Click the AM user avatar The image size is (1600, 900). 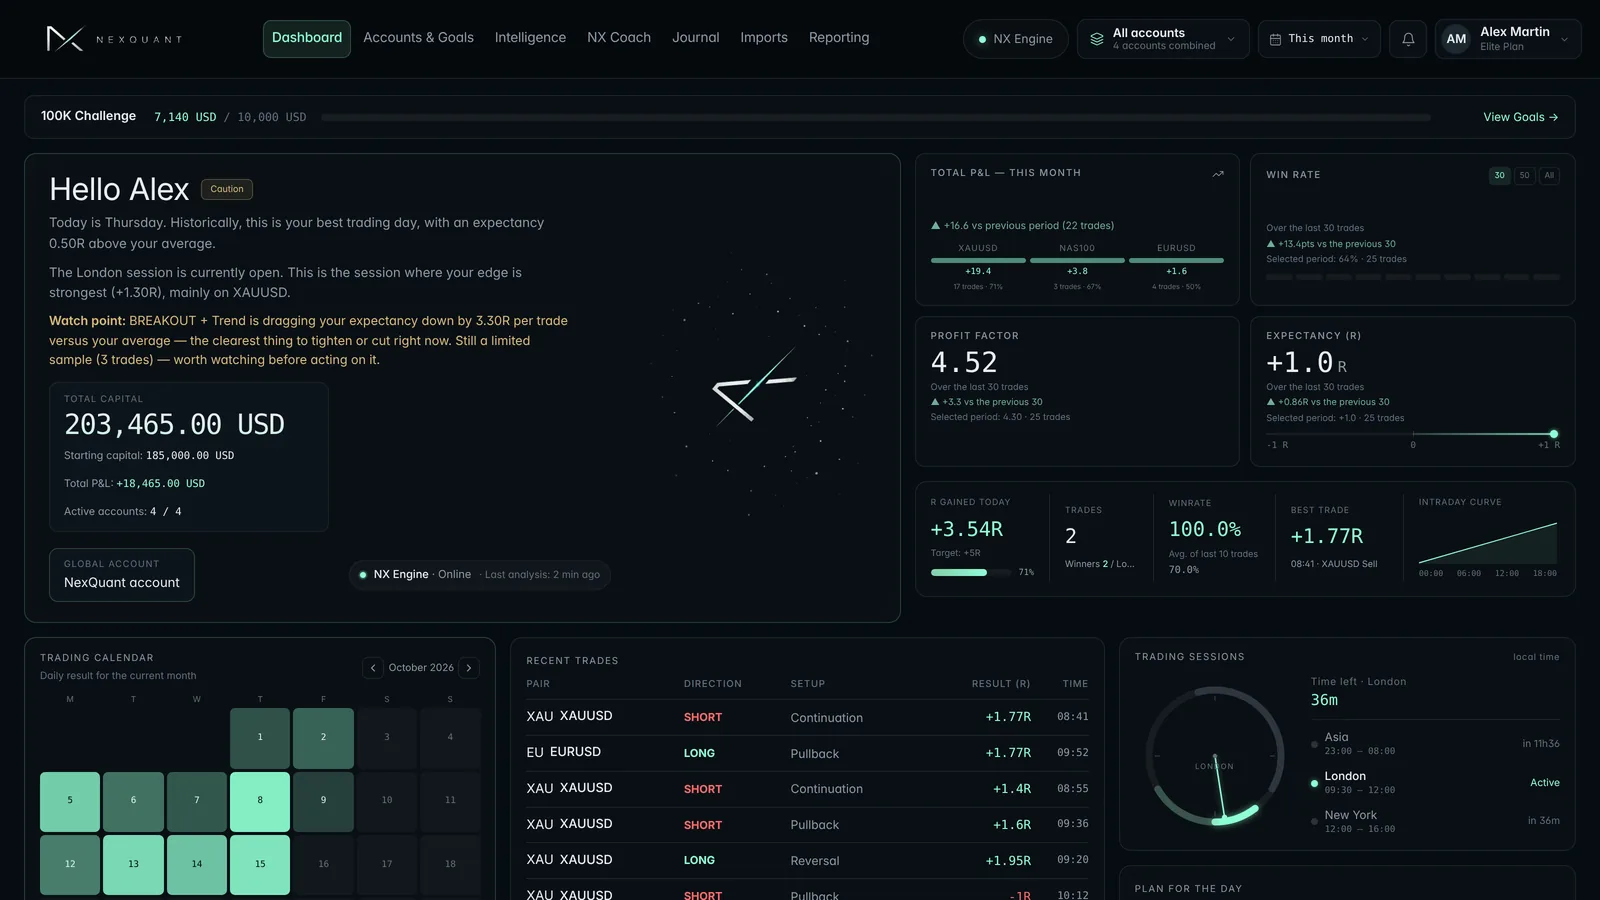(1456, 39)
